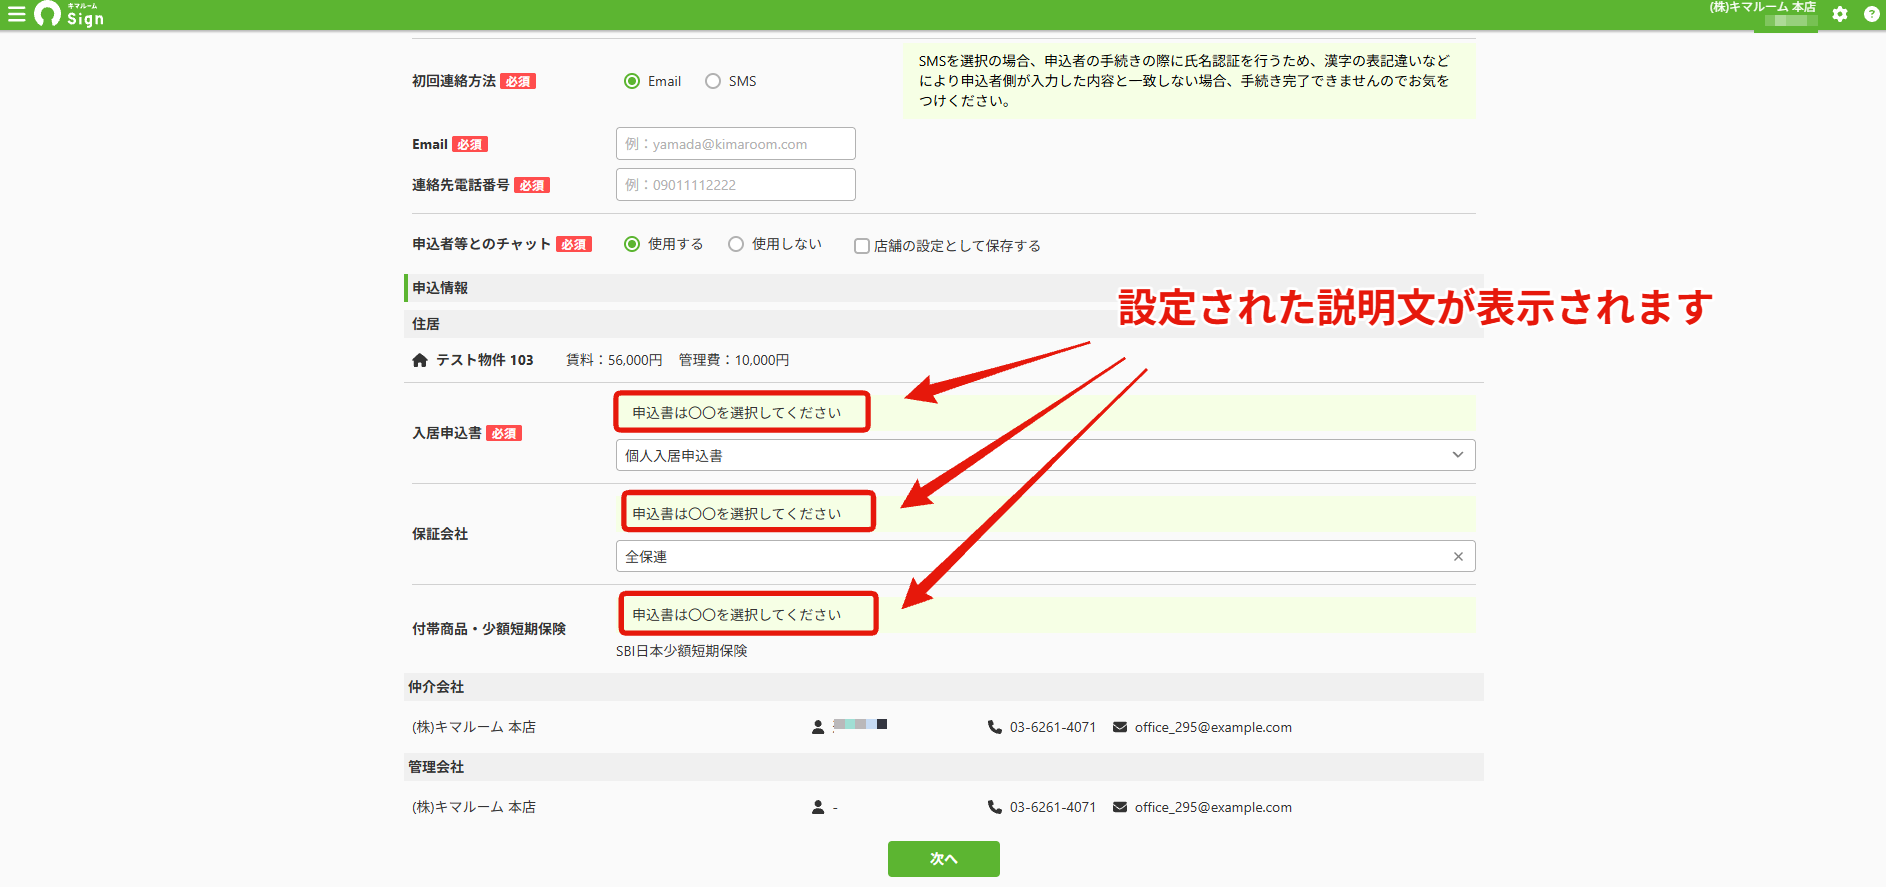Click the Email address input field
The height and width of the screenshot is (887, 1886).
tap(736, 144)
